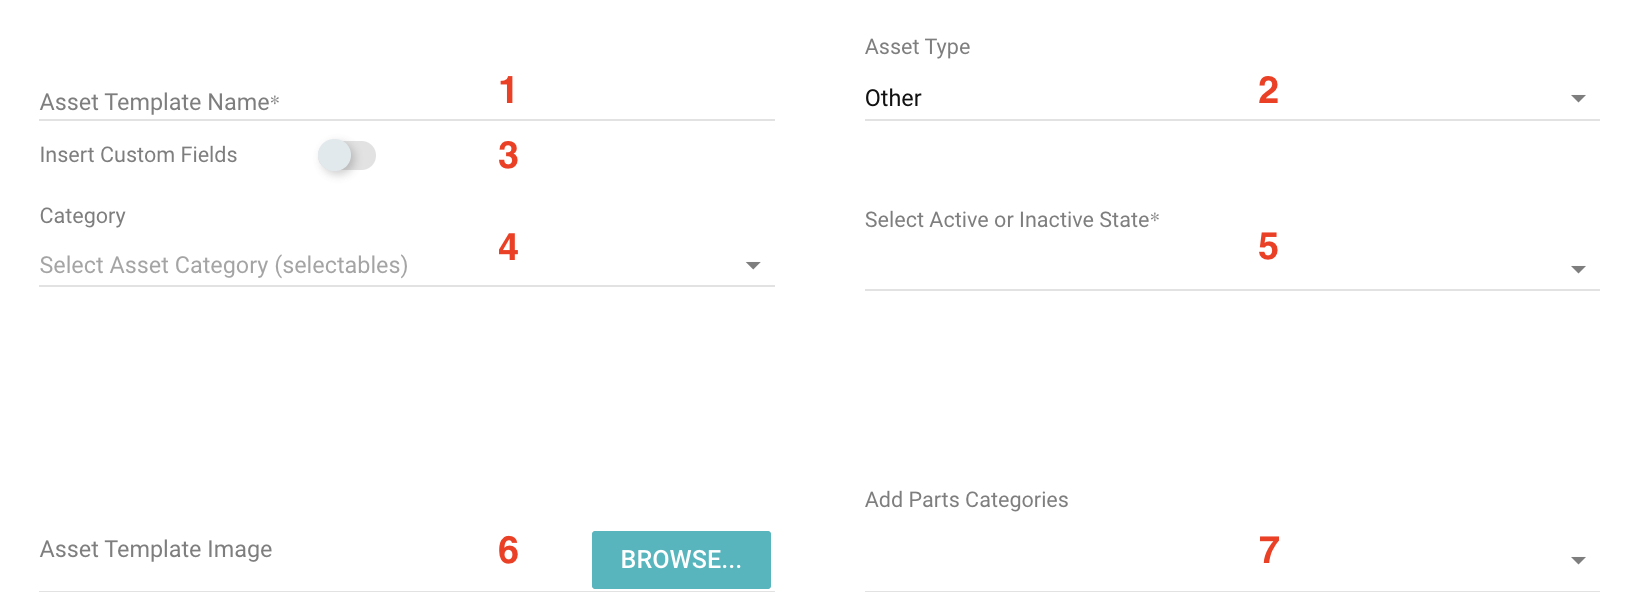The height and width of the screenshot is (614, 1632).
Task: Click the Category label above the dropdown
Action: pos(82,216)
